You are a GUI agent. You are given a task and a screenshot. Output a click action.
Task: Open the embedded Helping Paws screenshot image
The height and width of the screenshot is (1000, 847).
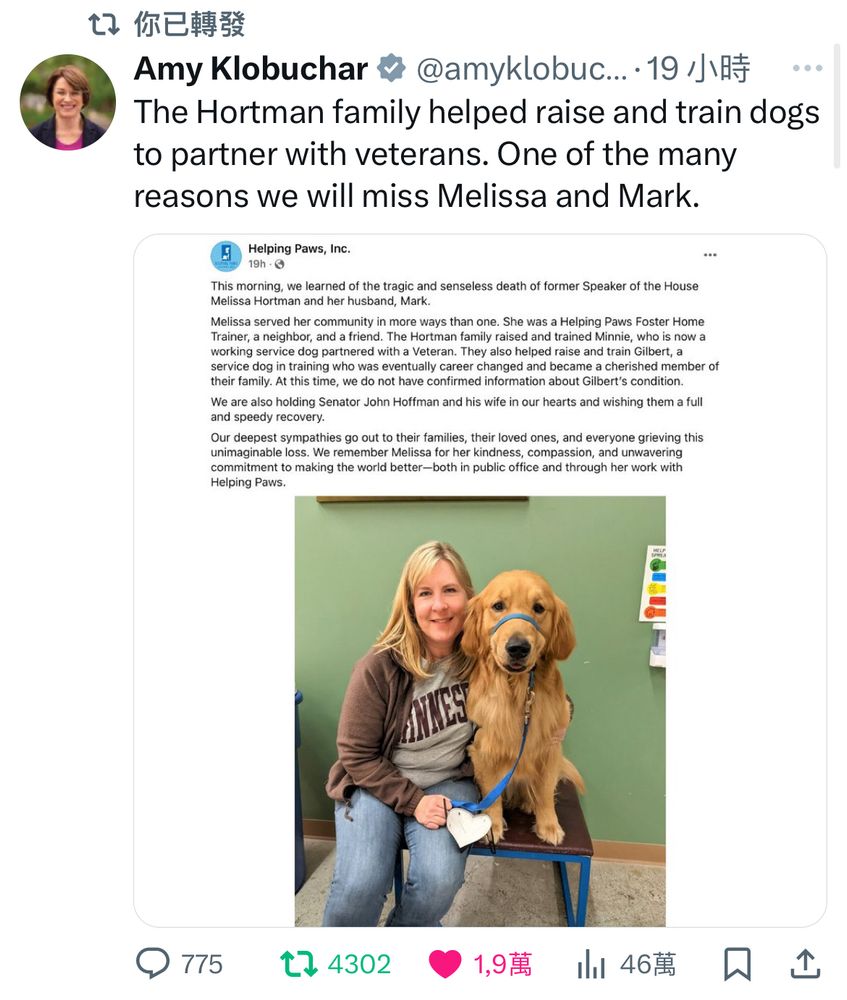480,580
